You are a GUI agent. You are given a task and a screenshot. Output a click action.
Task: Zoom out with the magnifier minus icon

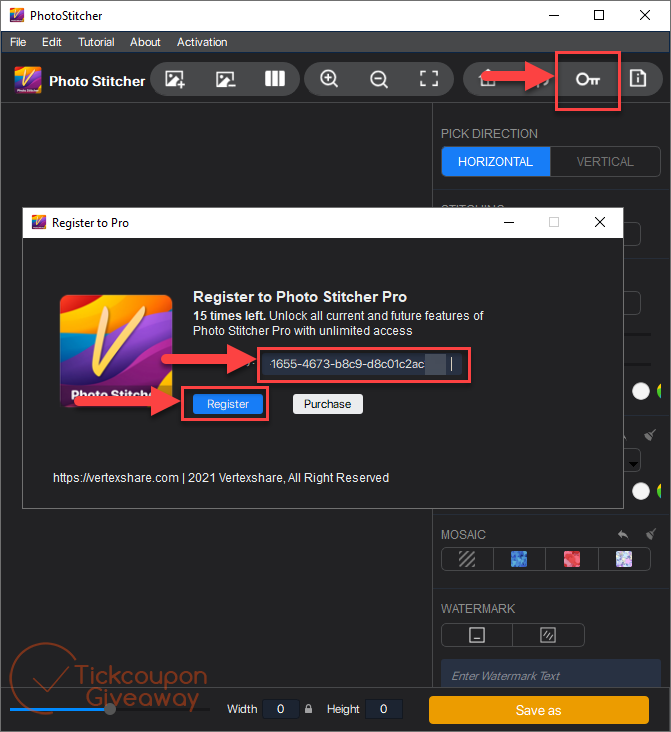379,79
